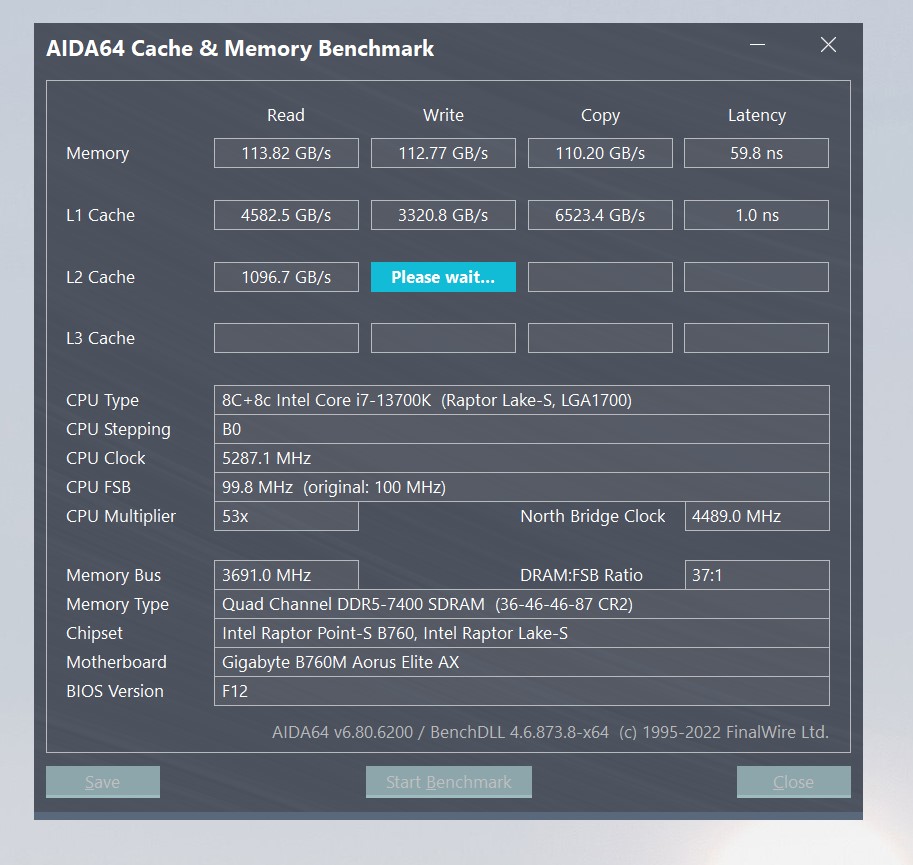The image size is (913, 865).
Task: Click the North Bridge Clock label
Action: (593, 516)
